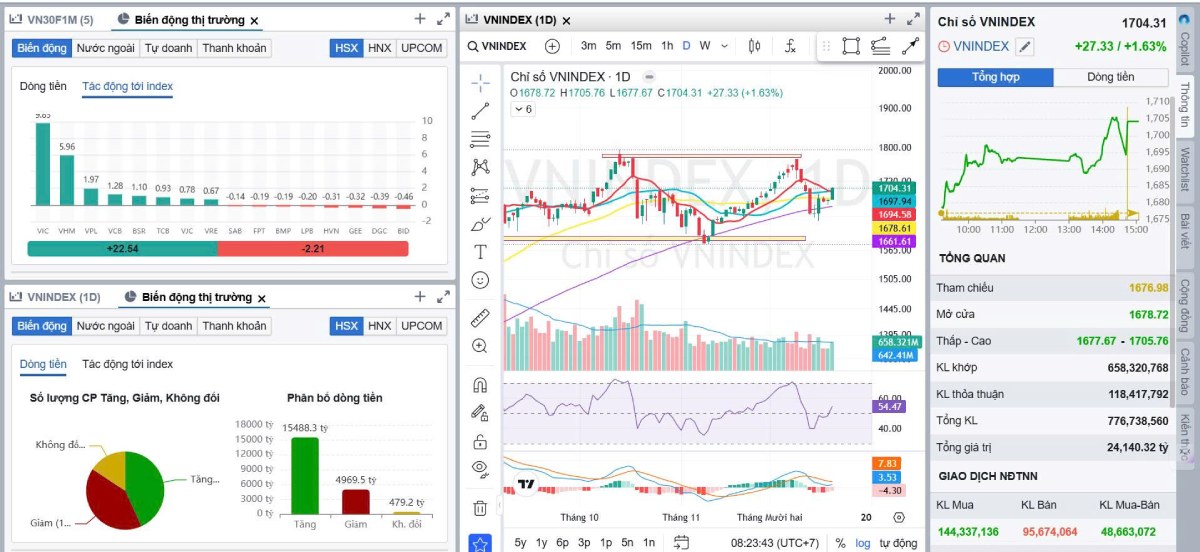Switch to Dòng tiền tab in index panel

(x=1111, y=77)
